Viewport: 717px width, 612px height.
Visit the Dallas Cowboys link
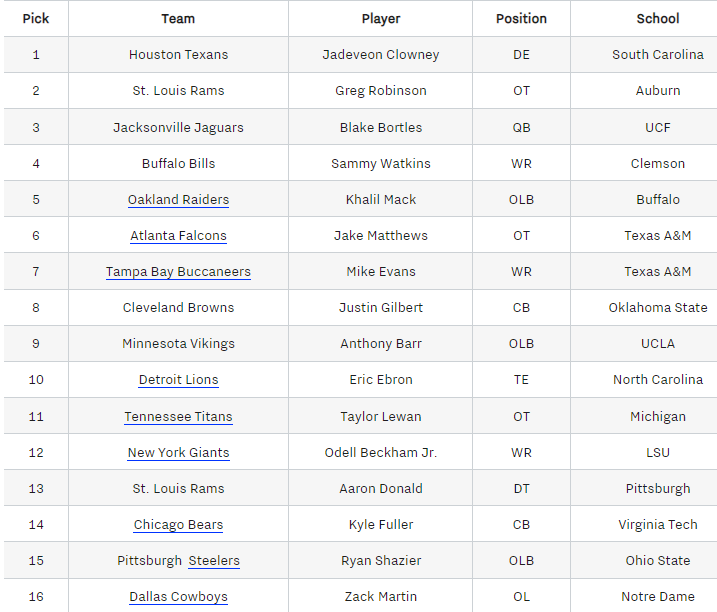[x=178, y=597]
